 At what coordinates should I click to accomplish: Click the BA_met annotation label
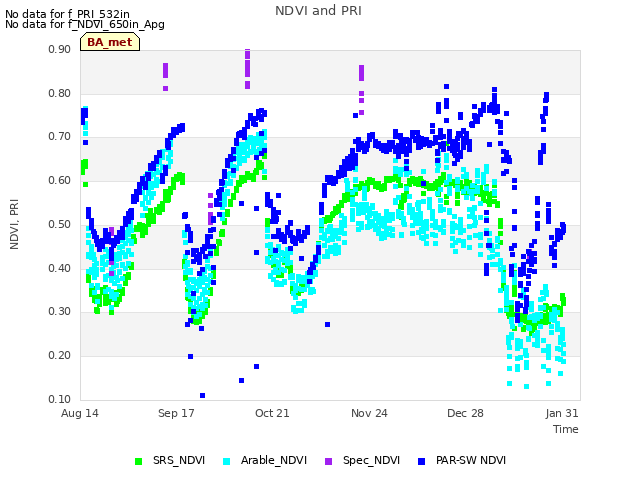pyautogui.click(x=110, y=42)
